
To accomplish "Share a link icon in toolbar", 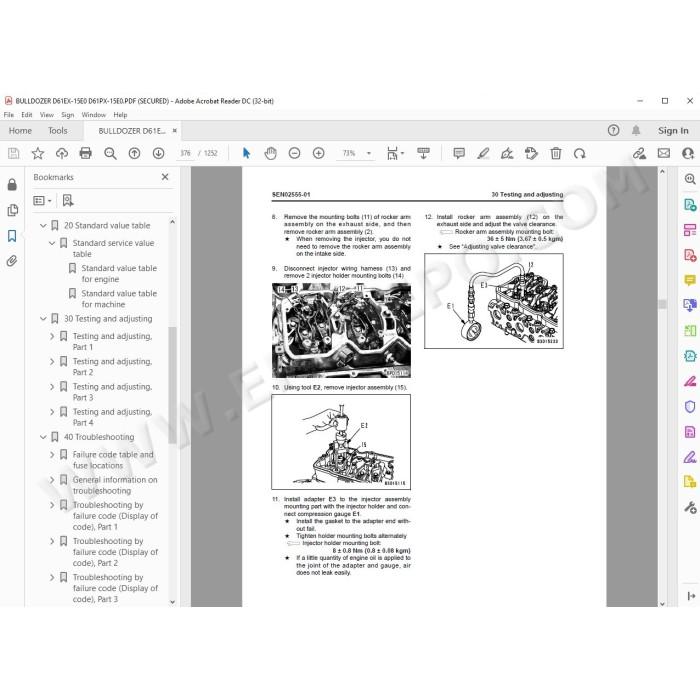I will [x=639, y=154].
